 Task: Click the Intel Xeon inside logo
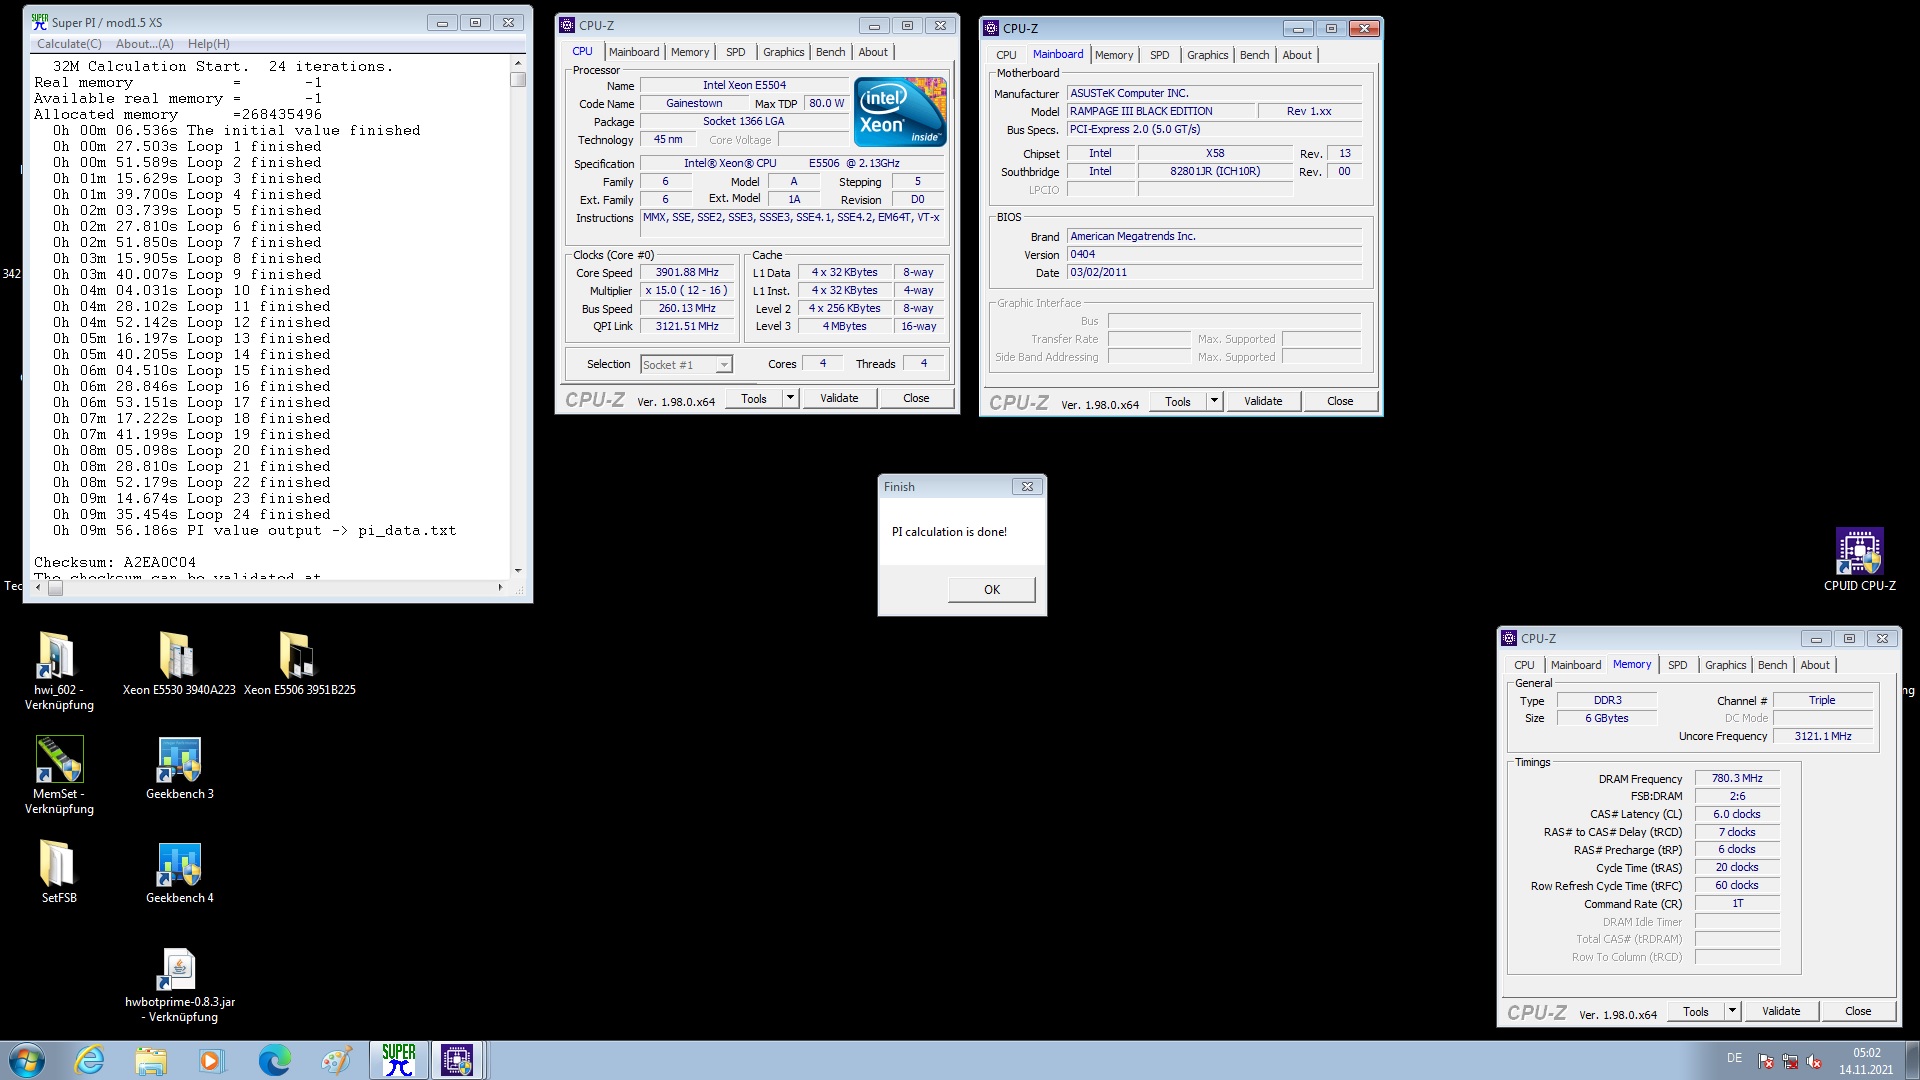pos(899,111)
